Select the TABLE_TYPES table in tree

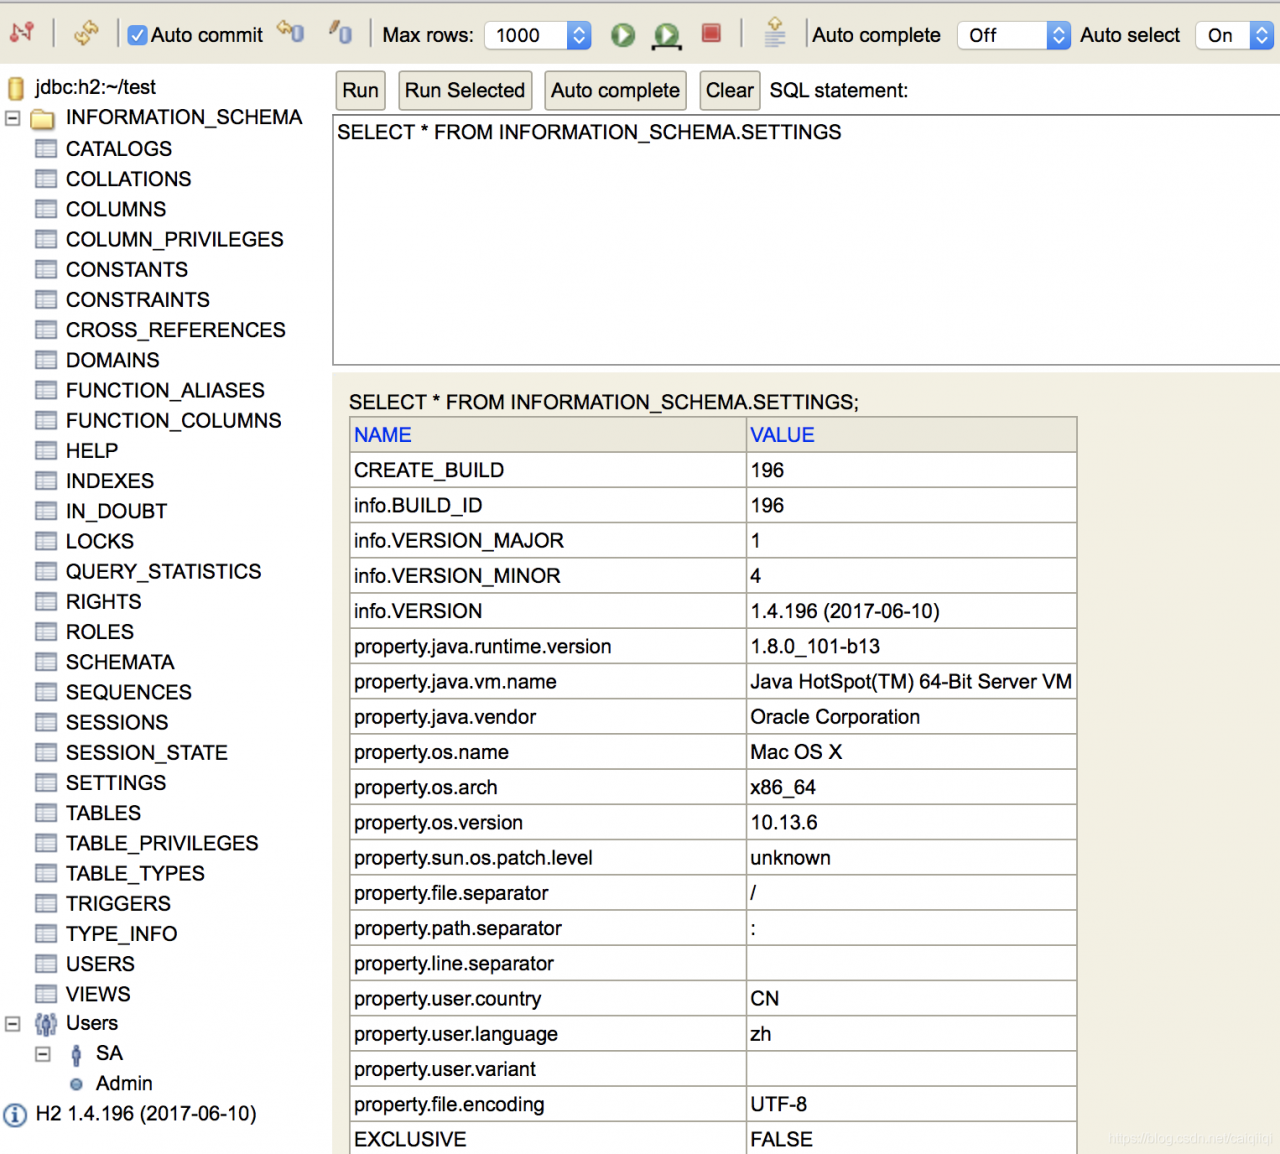pyautogui.click(x=135, y=874)
